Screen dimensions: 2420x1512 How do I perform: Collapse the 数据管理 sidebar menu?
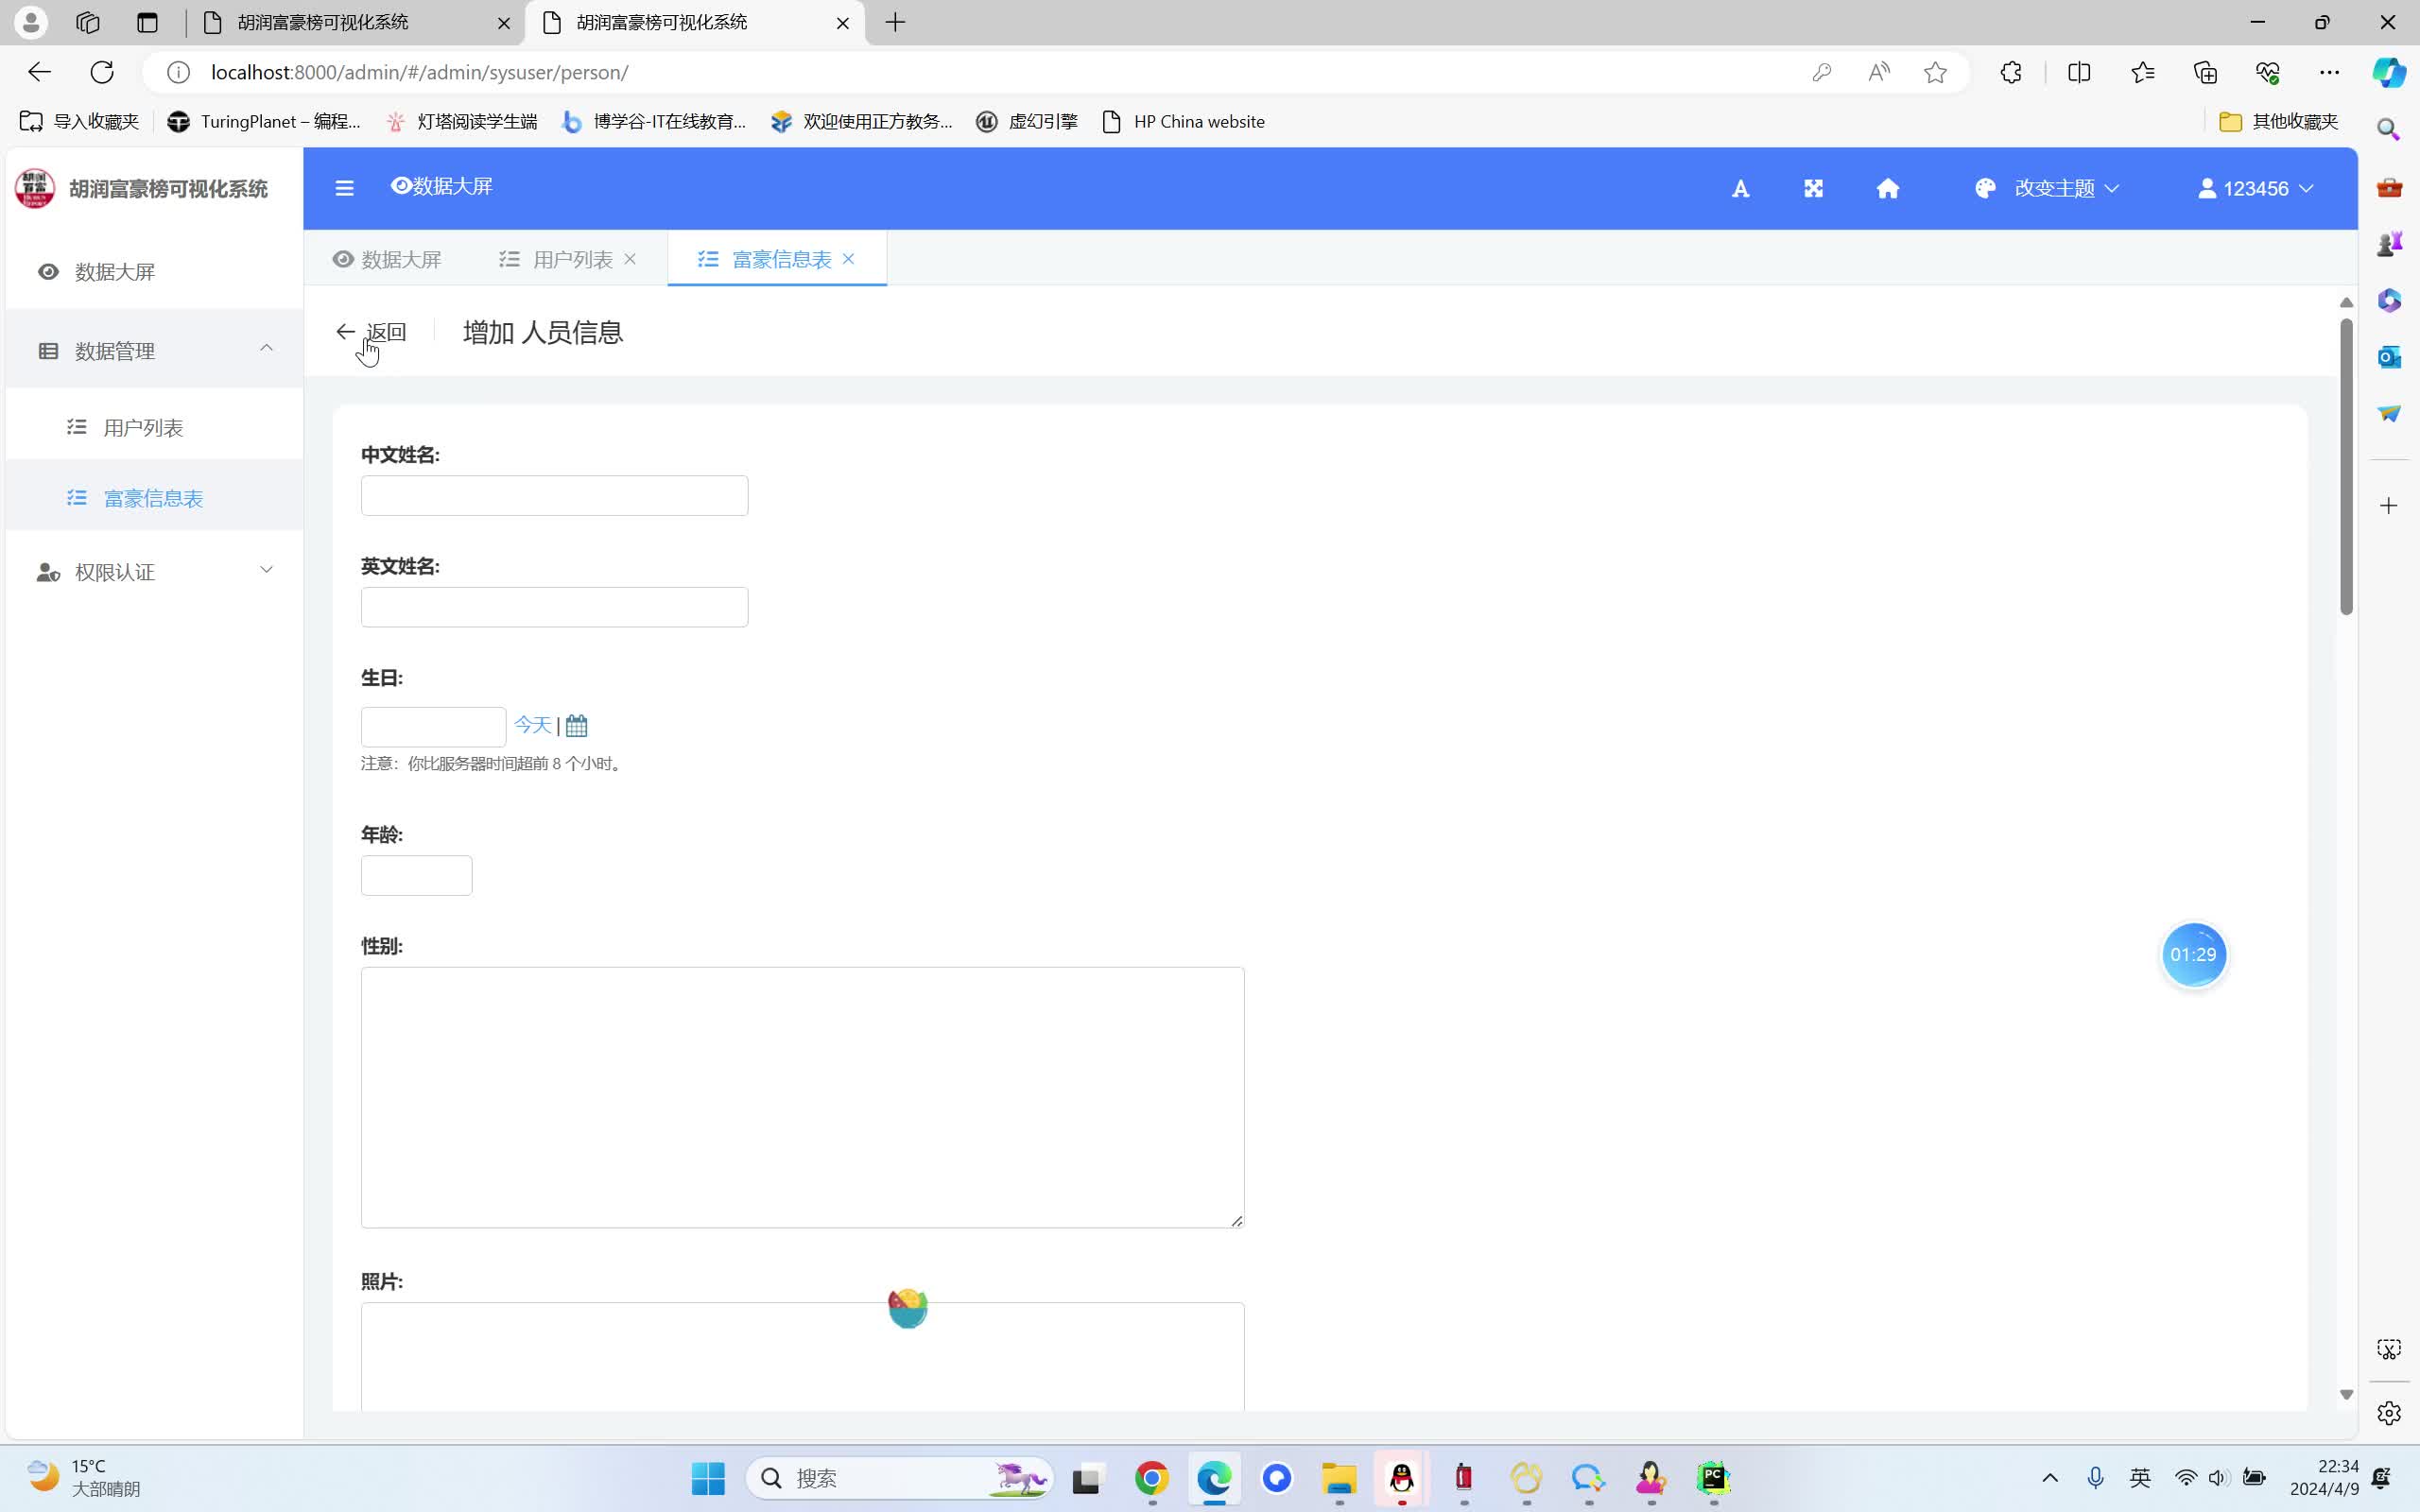pos(154,351)
